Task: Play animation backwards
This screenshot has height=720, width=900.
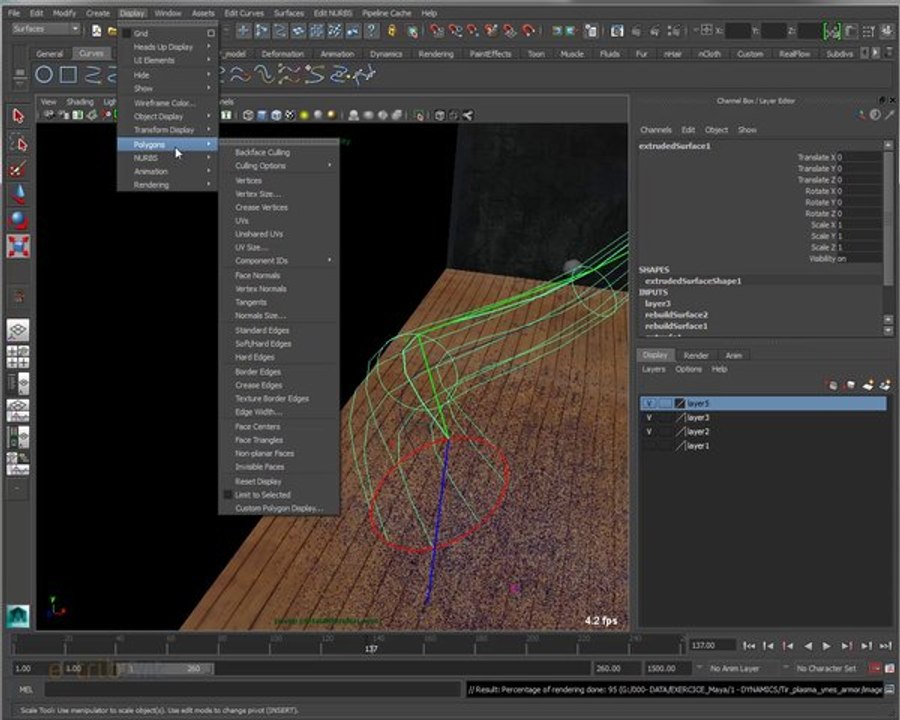Action: coord(808,646)
